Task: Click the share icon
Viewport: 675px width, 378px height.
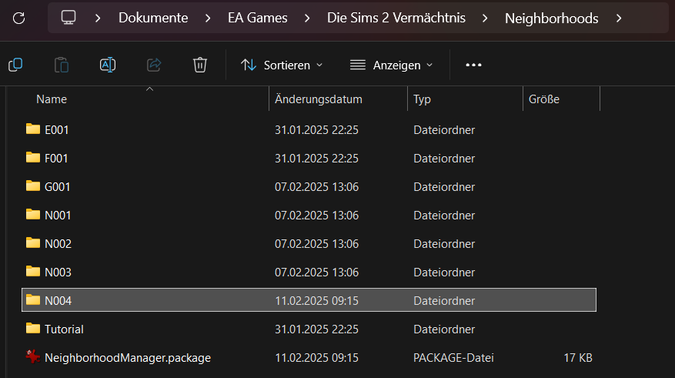Action: pos(154,65)
